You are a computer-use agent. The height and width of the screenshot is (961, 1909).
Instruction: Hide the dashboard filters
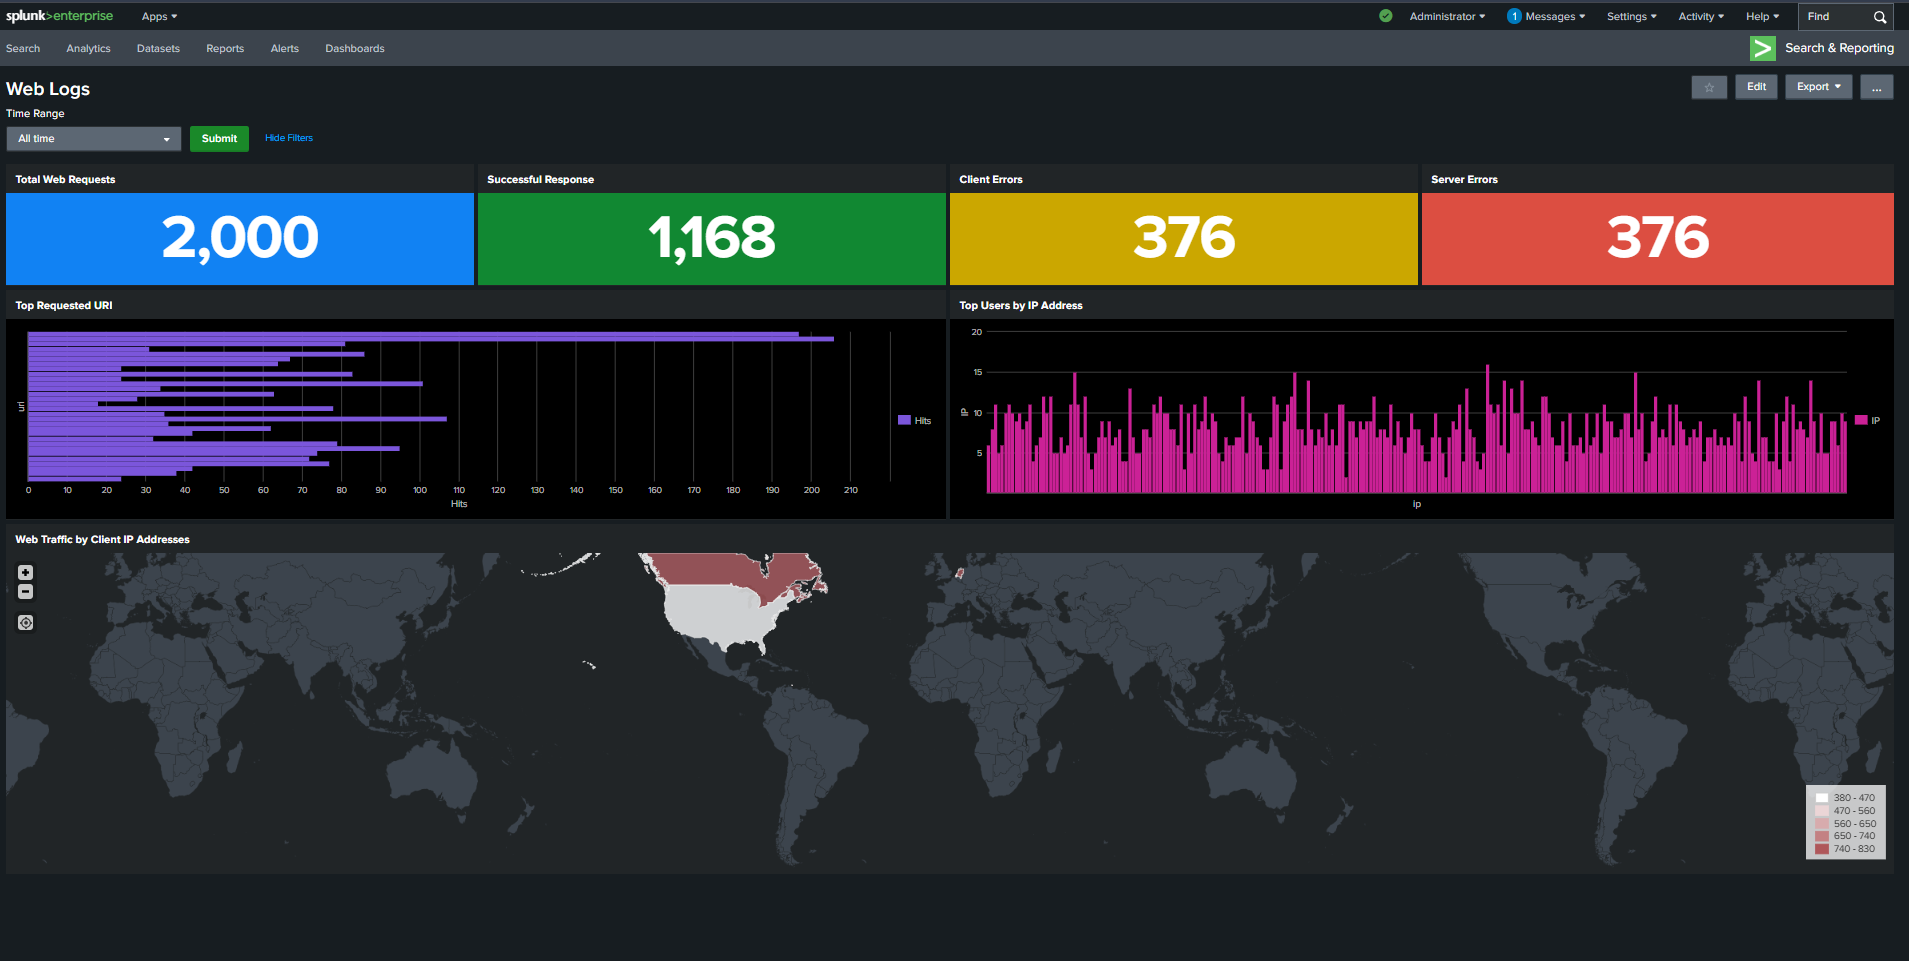[289, 138]
